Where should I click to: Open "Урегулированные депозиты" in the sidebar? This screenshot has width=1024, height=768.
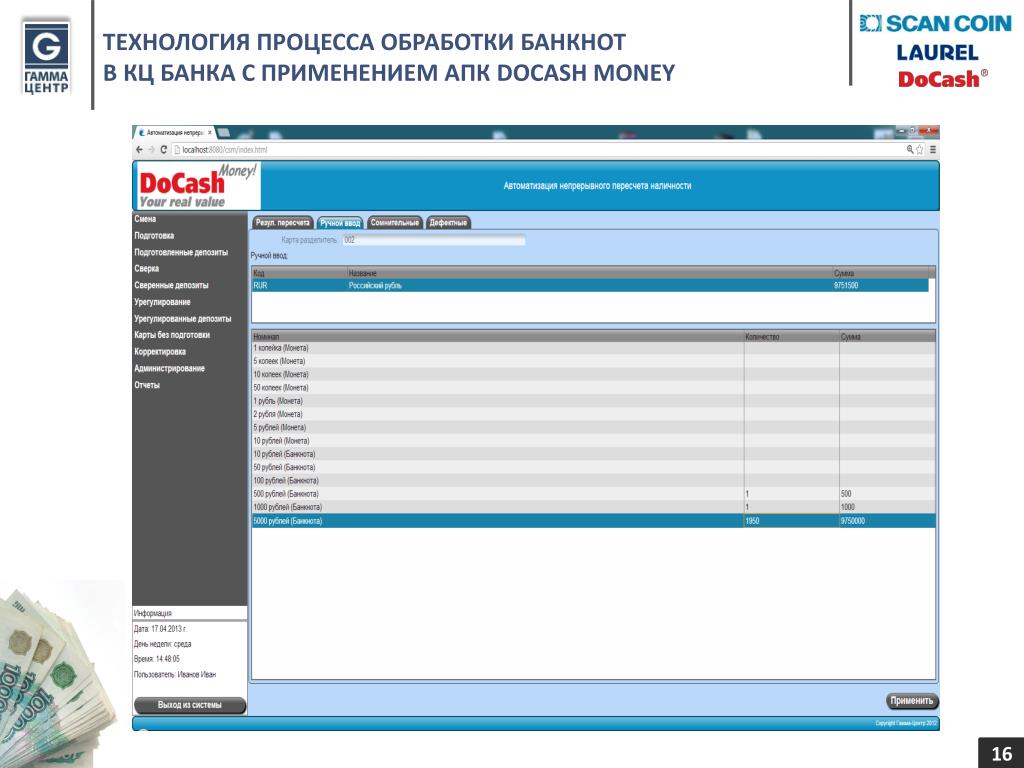pyautogui.click(x=182, y=319)
